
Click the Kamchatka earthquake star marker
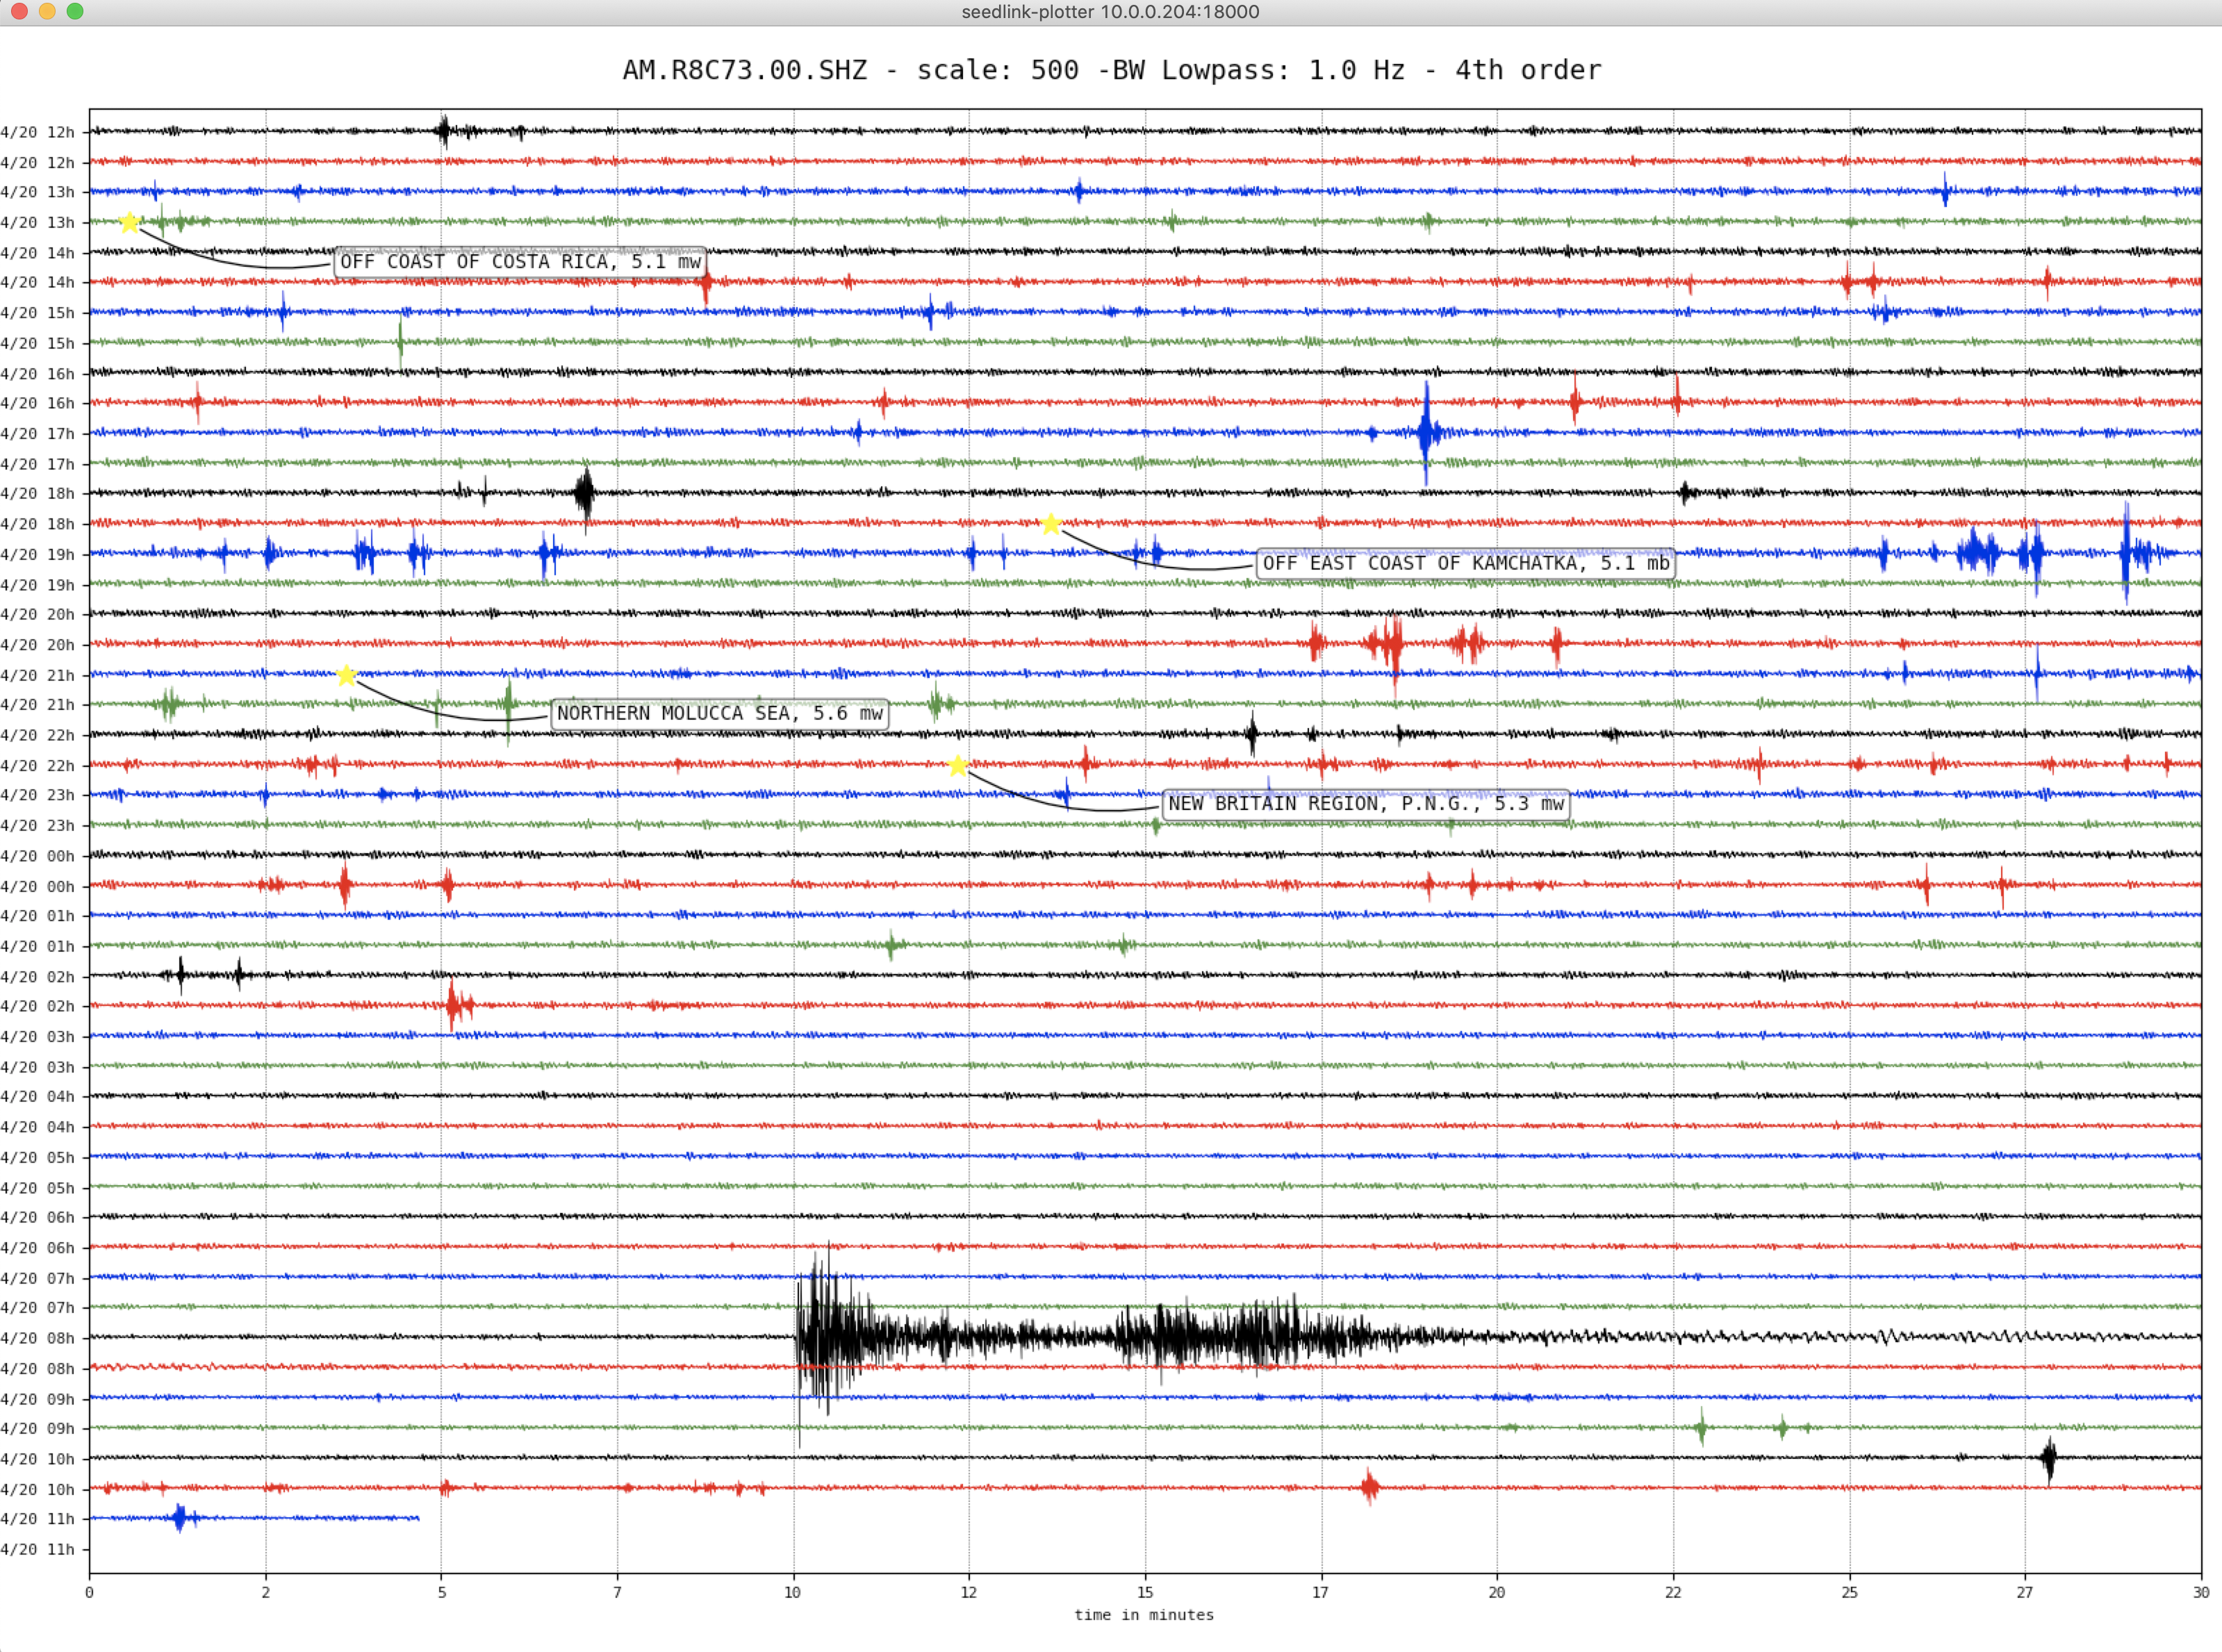click(1050, 524)
